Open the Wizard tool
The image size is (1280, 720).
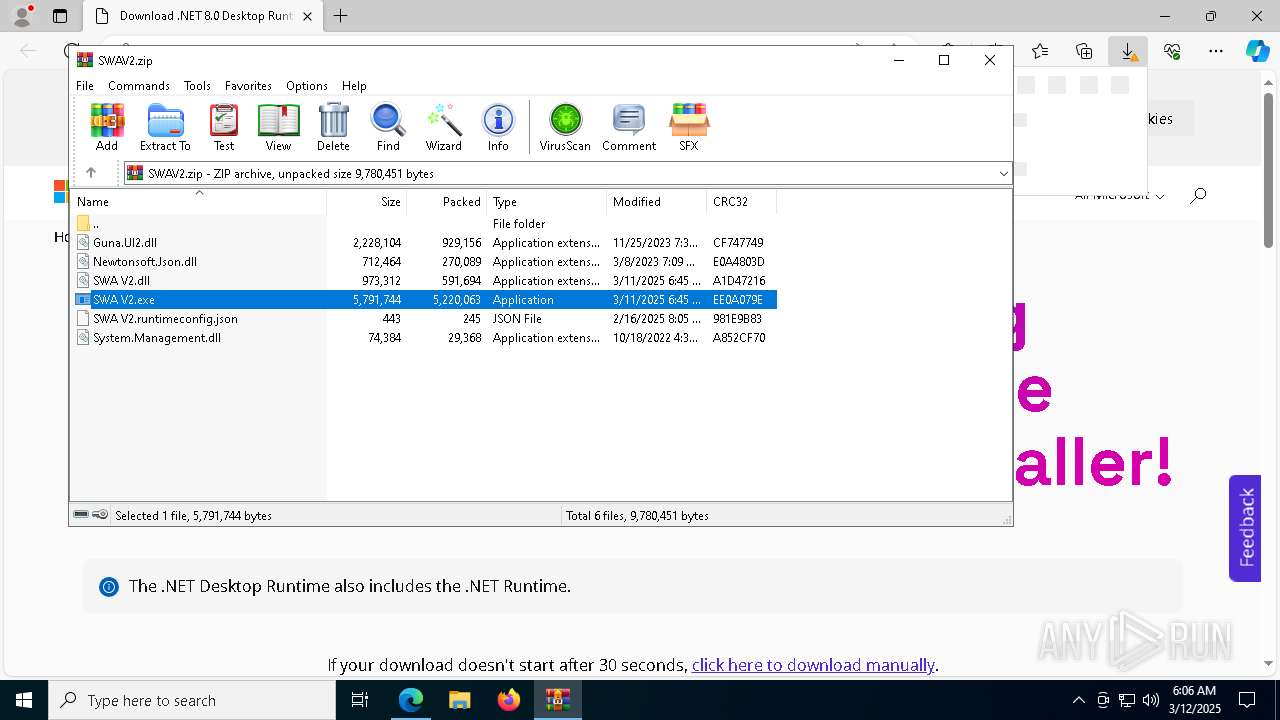tap(443, 127)
